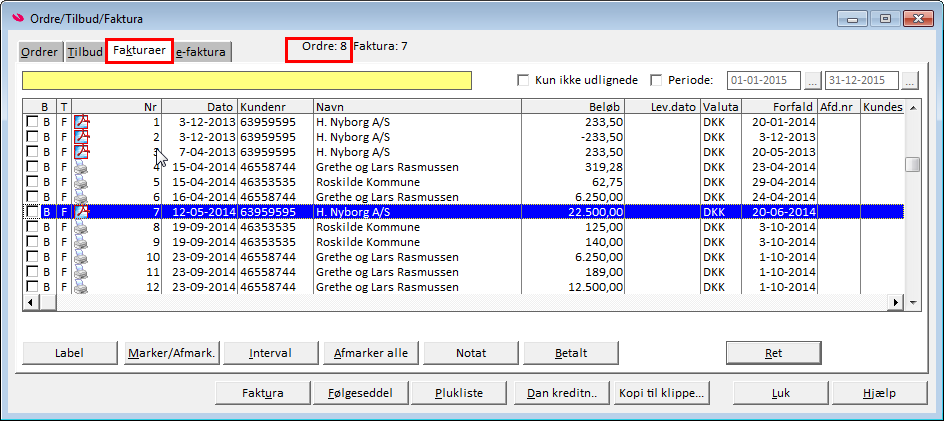Image resolution: width=944 pixels, height=421 pixels.
Task: Click the Faktura button
Action: click(262, 393)
